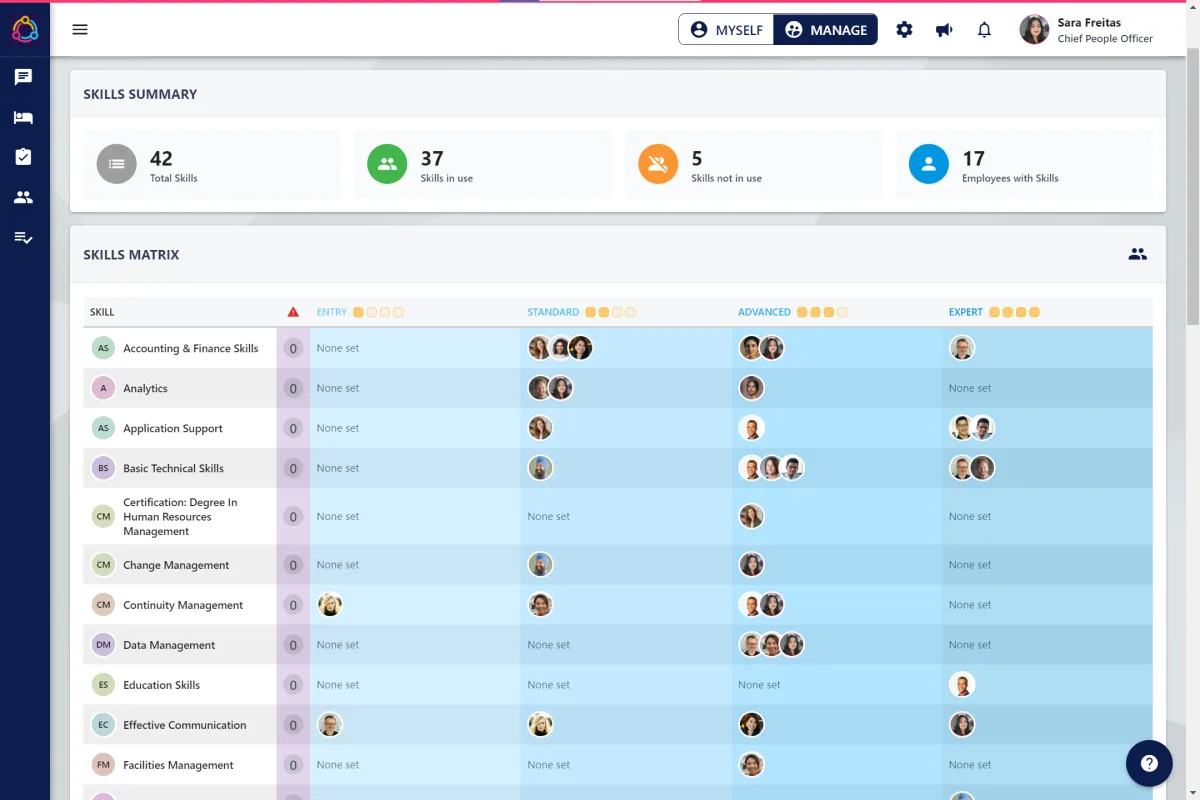1200x800 pixels.
Task: Open Certification: Degree In Human Resources Management
Action: 180,517
